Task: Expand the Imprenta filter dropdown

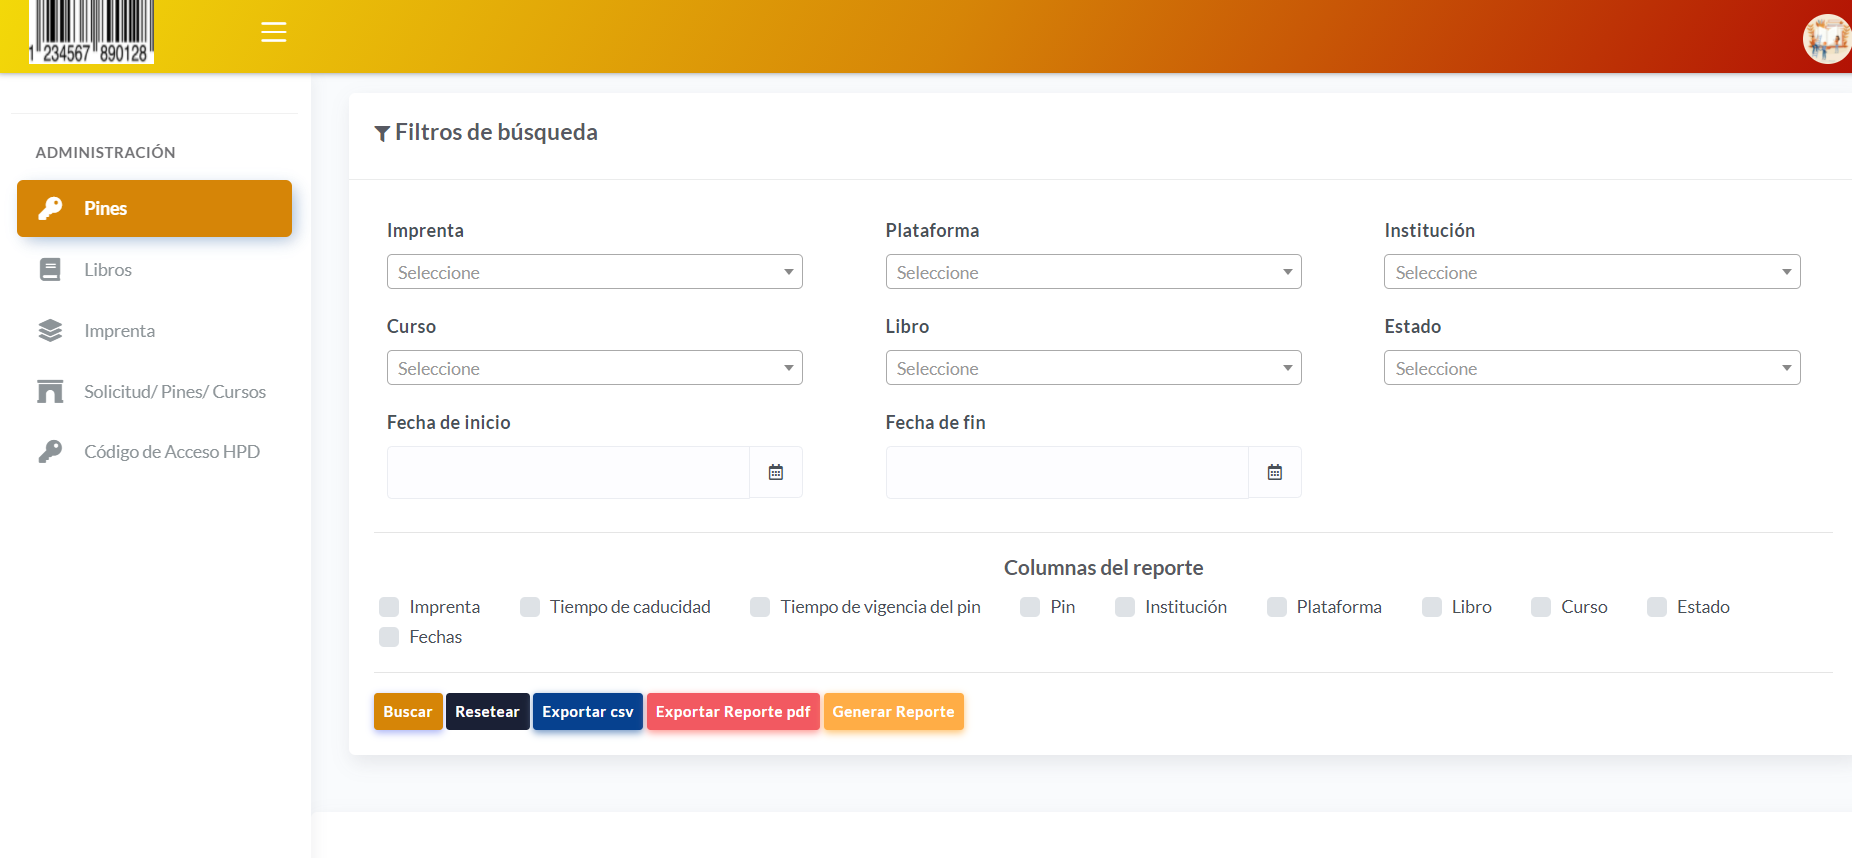Action: click(594, 272)
